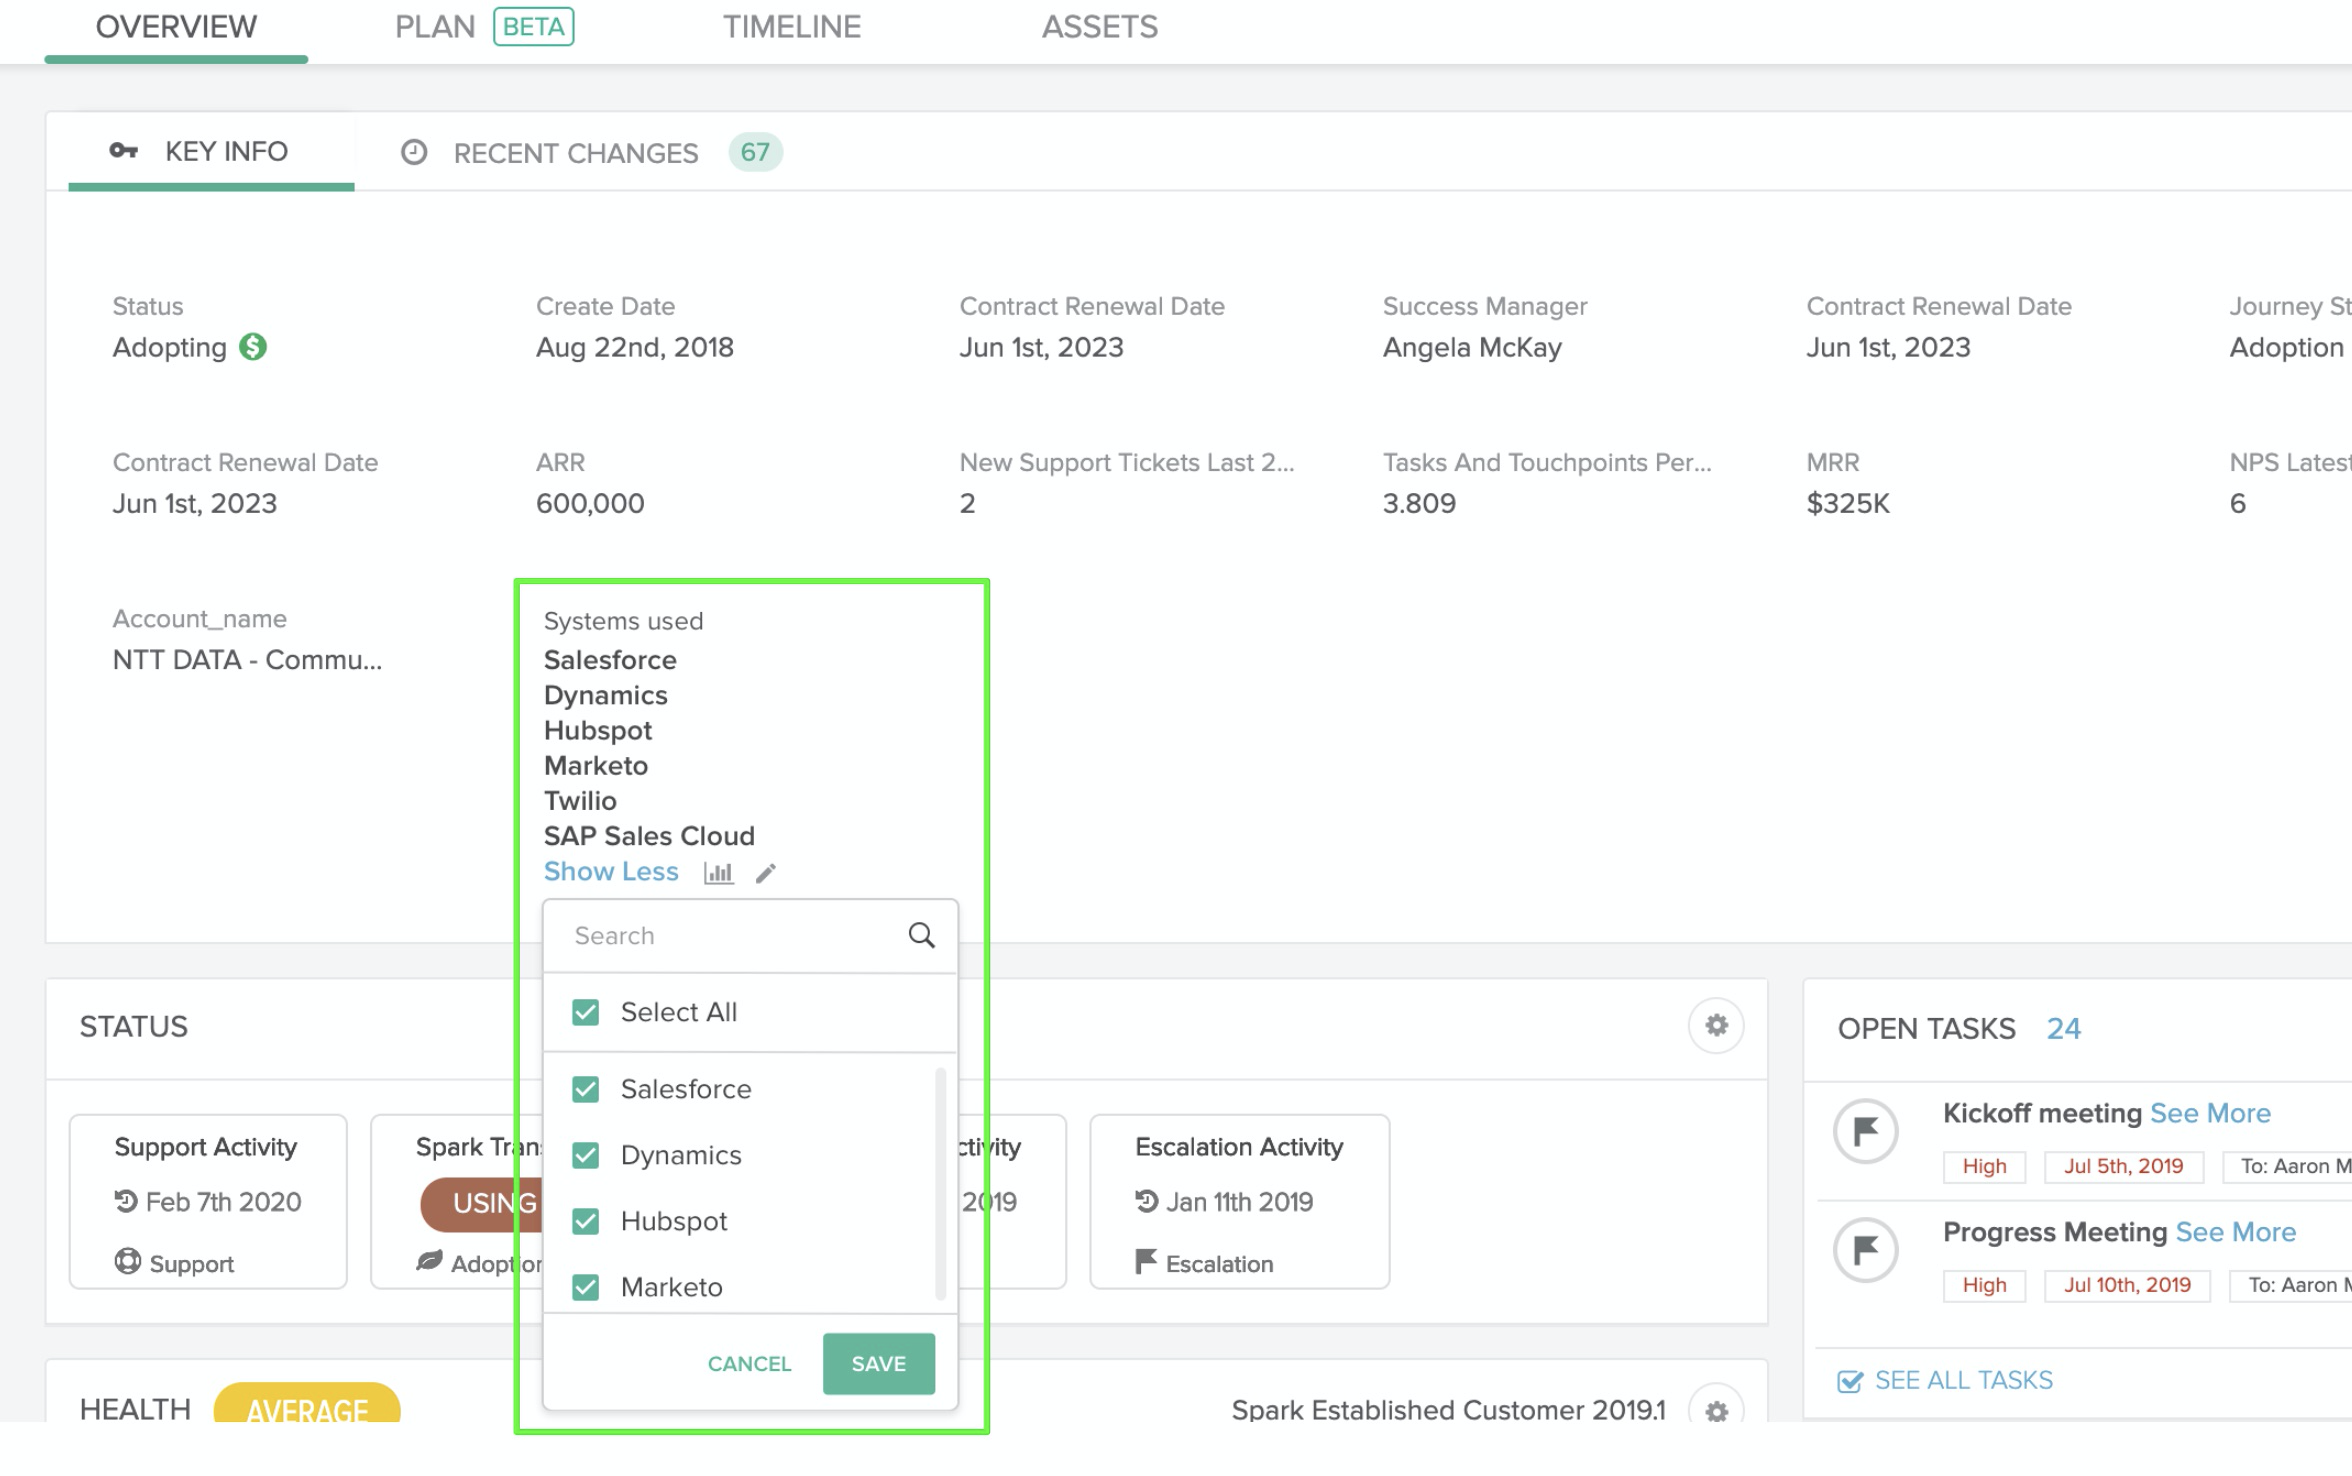Image resolution: width=2352 pixels, height=1476 pixels.
Task: Click the flag icon for Kickoff meeting
Action: tap(1865, 1131)
